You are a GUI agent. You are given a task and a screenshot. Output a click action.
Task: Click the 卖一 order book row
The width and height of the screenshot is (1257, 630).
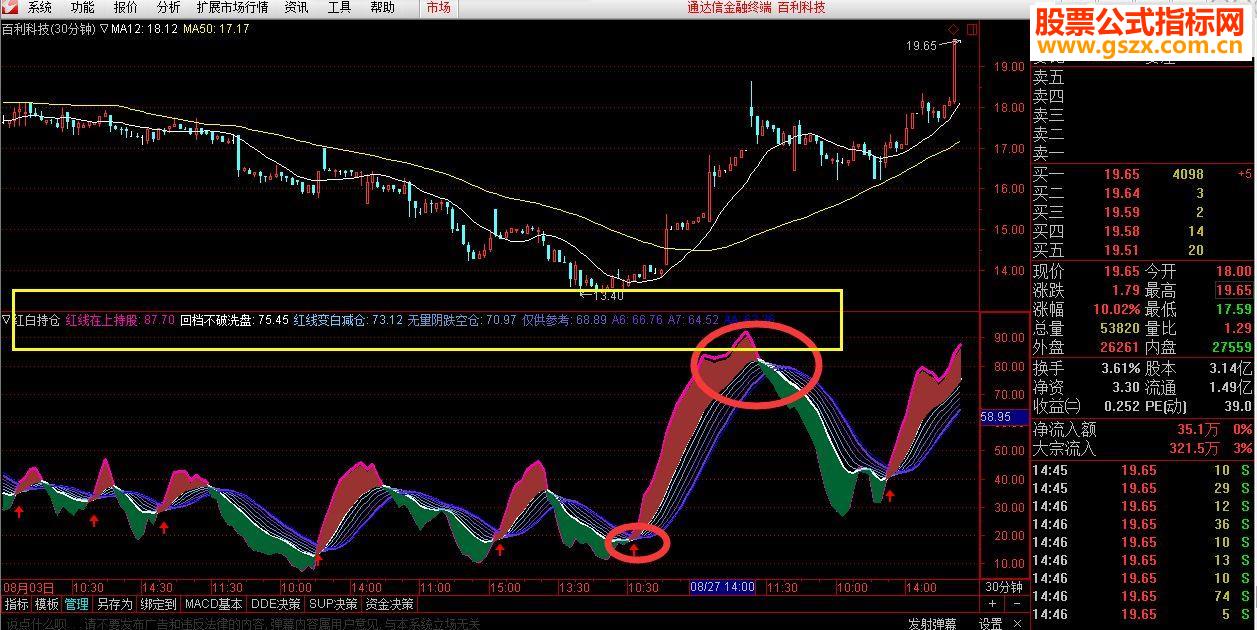pyautogui.click(x=1144, y=153)
